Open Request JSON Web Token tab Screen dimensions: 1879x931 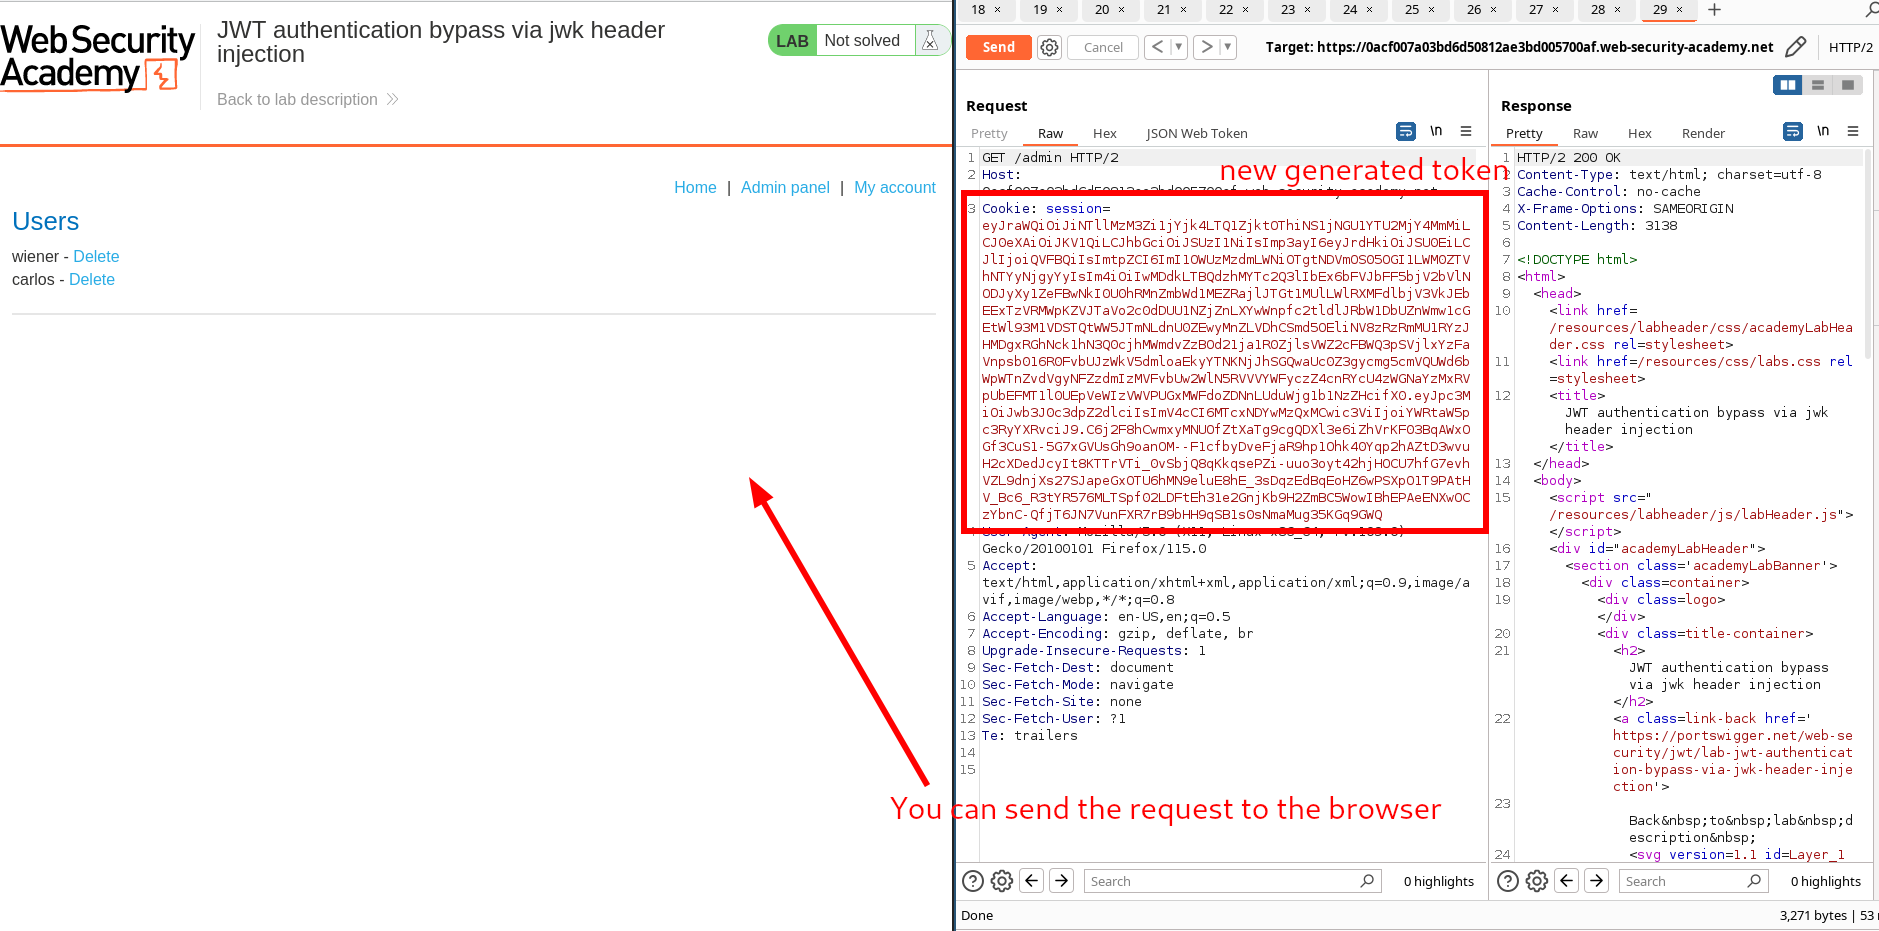click(x=1196, y=133)
